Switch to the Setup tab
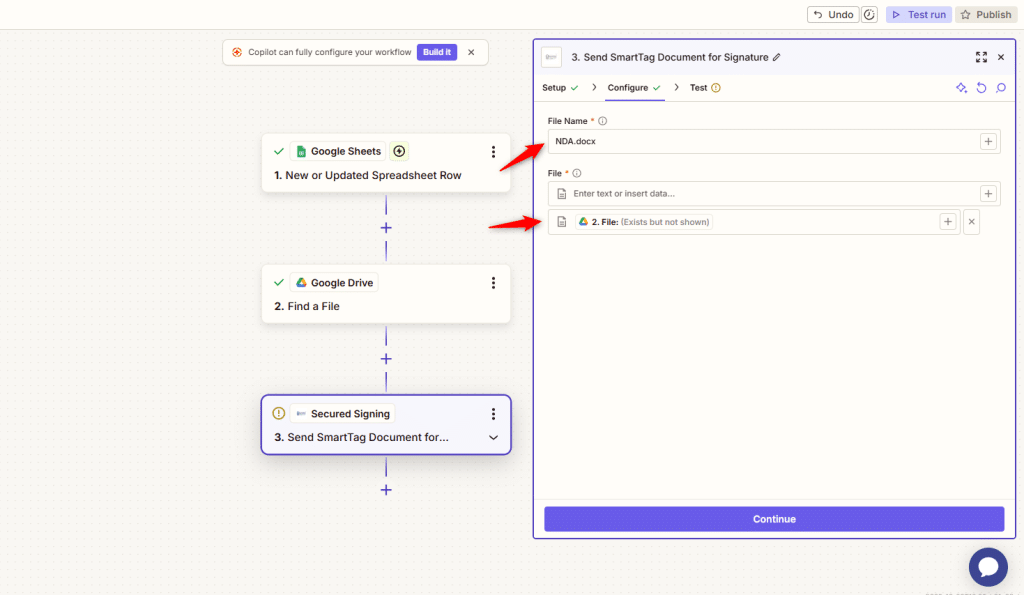 point(556,87)
